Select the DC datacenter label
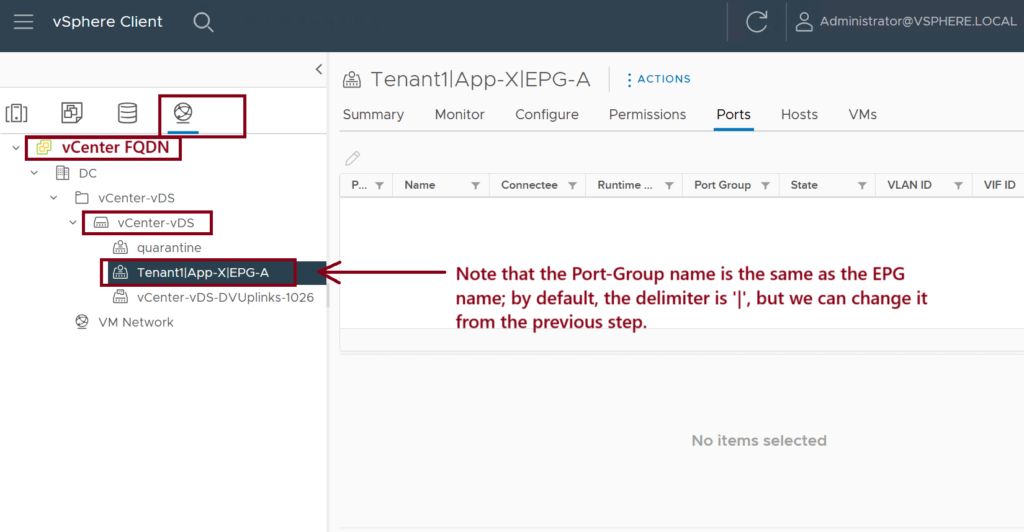1024x532 pixels. point(88,174)
